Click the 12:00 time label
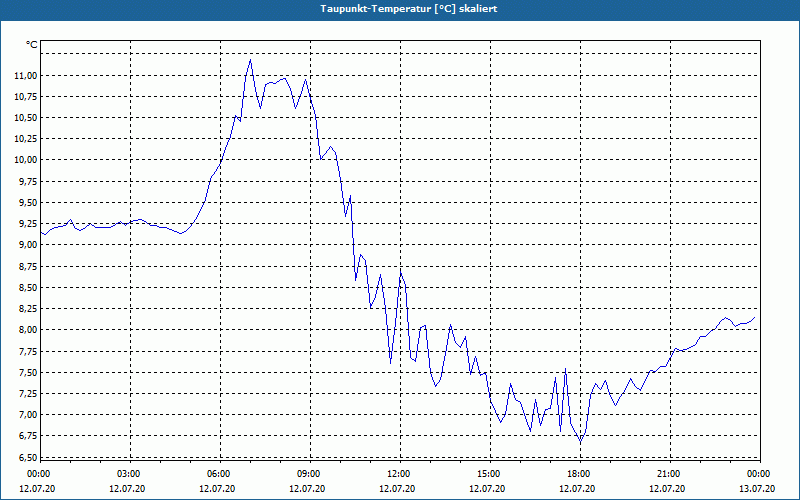This screenshot has width=800, height=500. [401, 474]
